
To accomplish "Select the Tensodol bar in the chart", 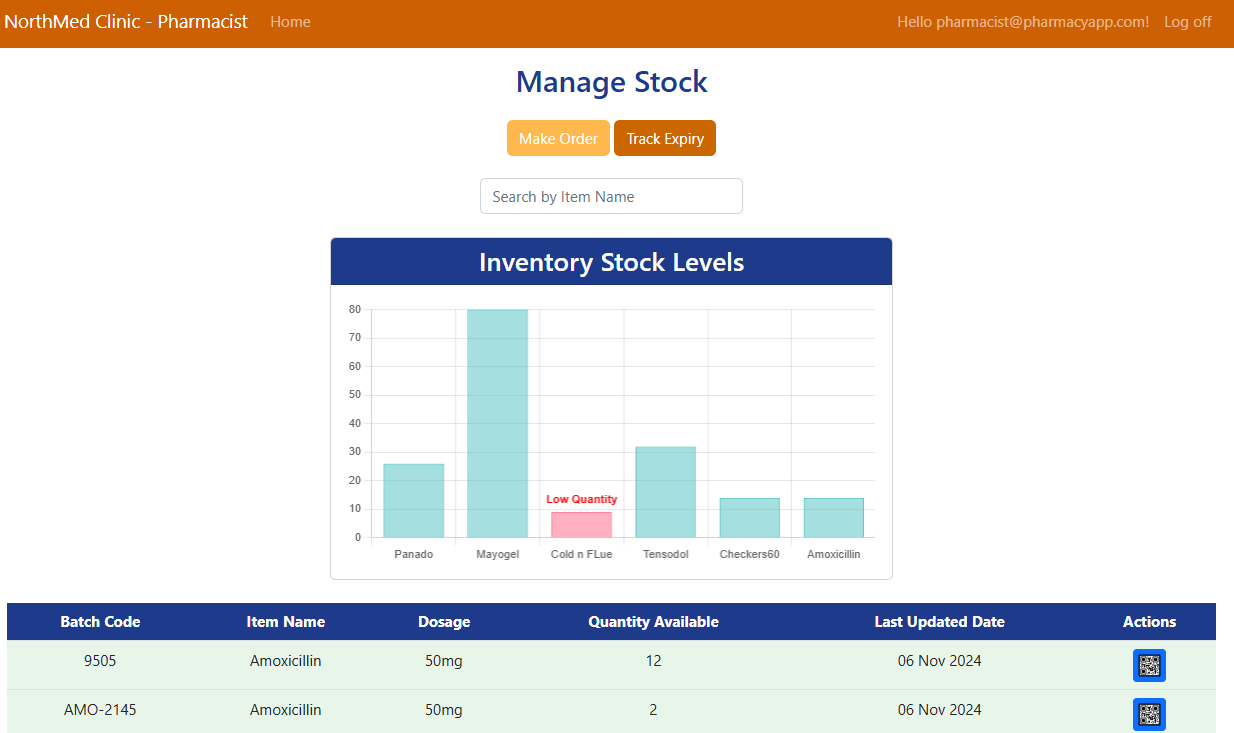I will [x=665, y=492].
